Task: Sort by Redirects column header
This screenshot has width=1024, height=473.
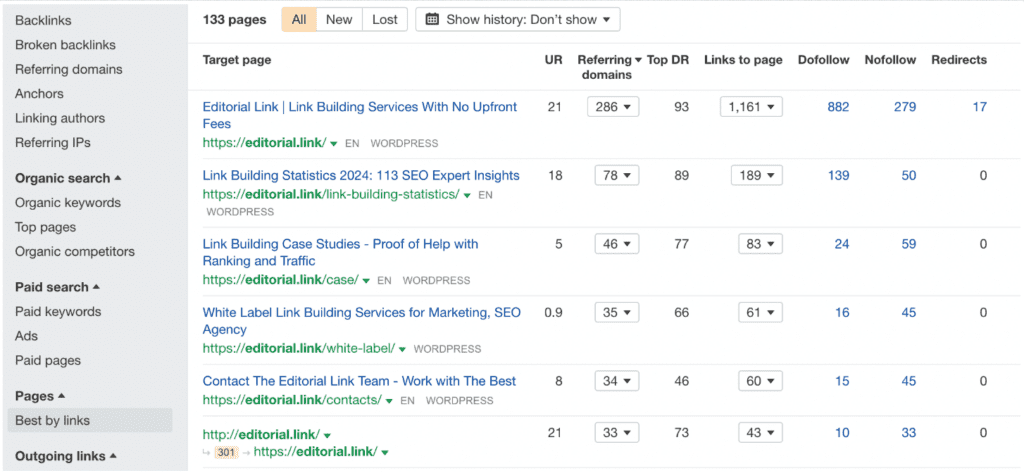Action: click(959, 60)
